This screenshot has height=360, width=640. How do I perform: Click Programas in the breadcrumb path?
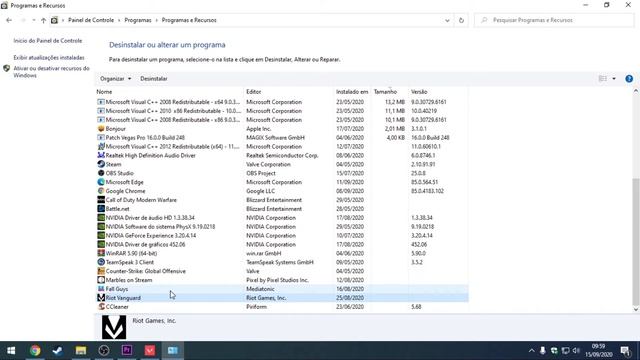click(138, 20)
